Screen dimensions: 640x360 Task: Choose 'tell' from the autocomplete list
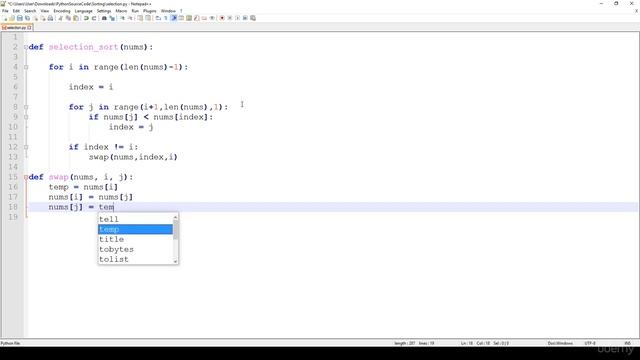136,219
